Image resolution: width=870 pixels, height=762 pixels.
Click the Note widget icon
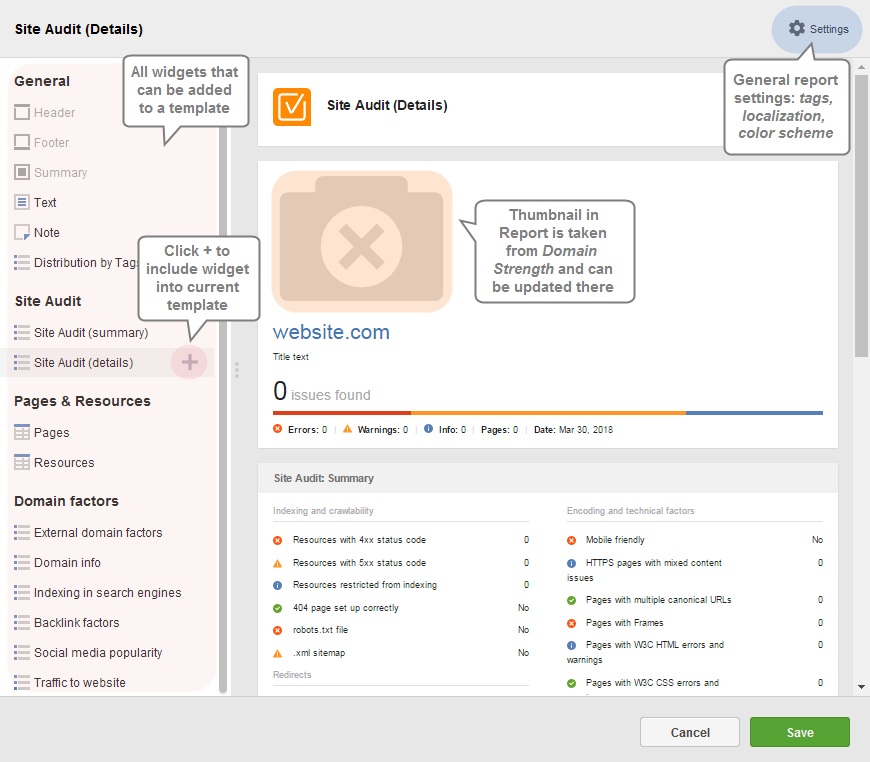tap(22, 232)
